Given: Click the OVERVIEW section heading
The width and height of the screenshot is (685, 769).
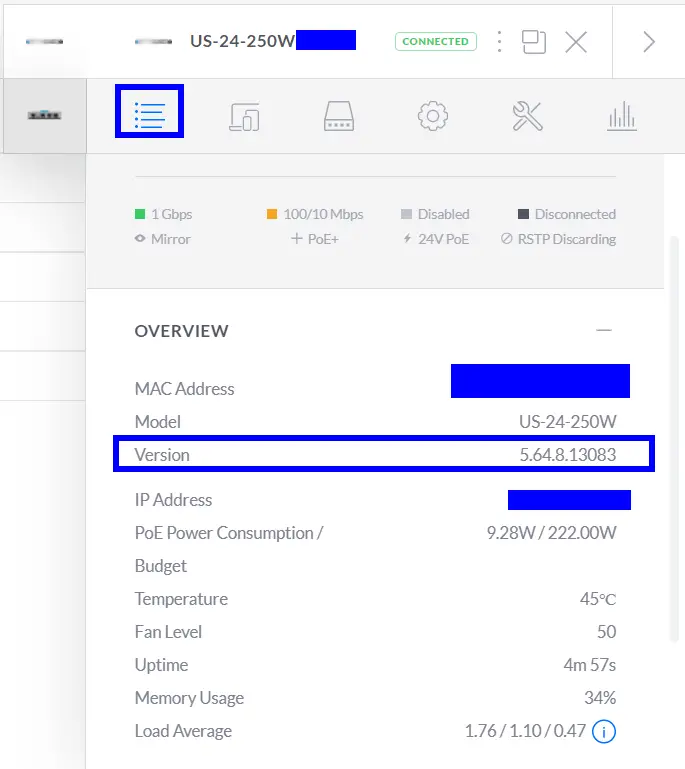Looking at the screenshot, I should click(181, 331).
